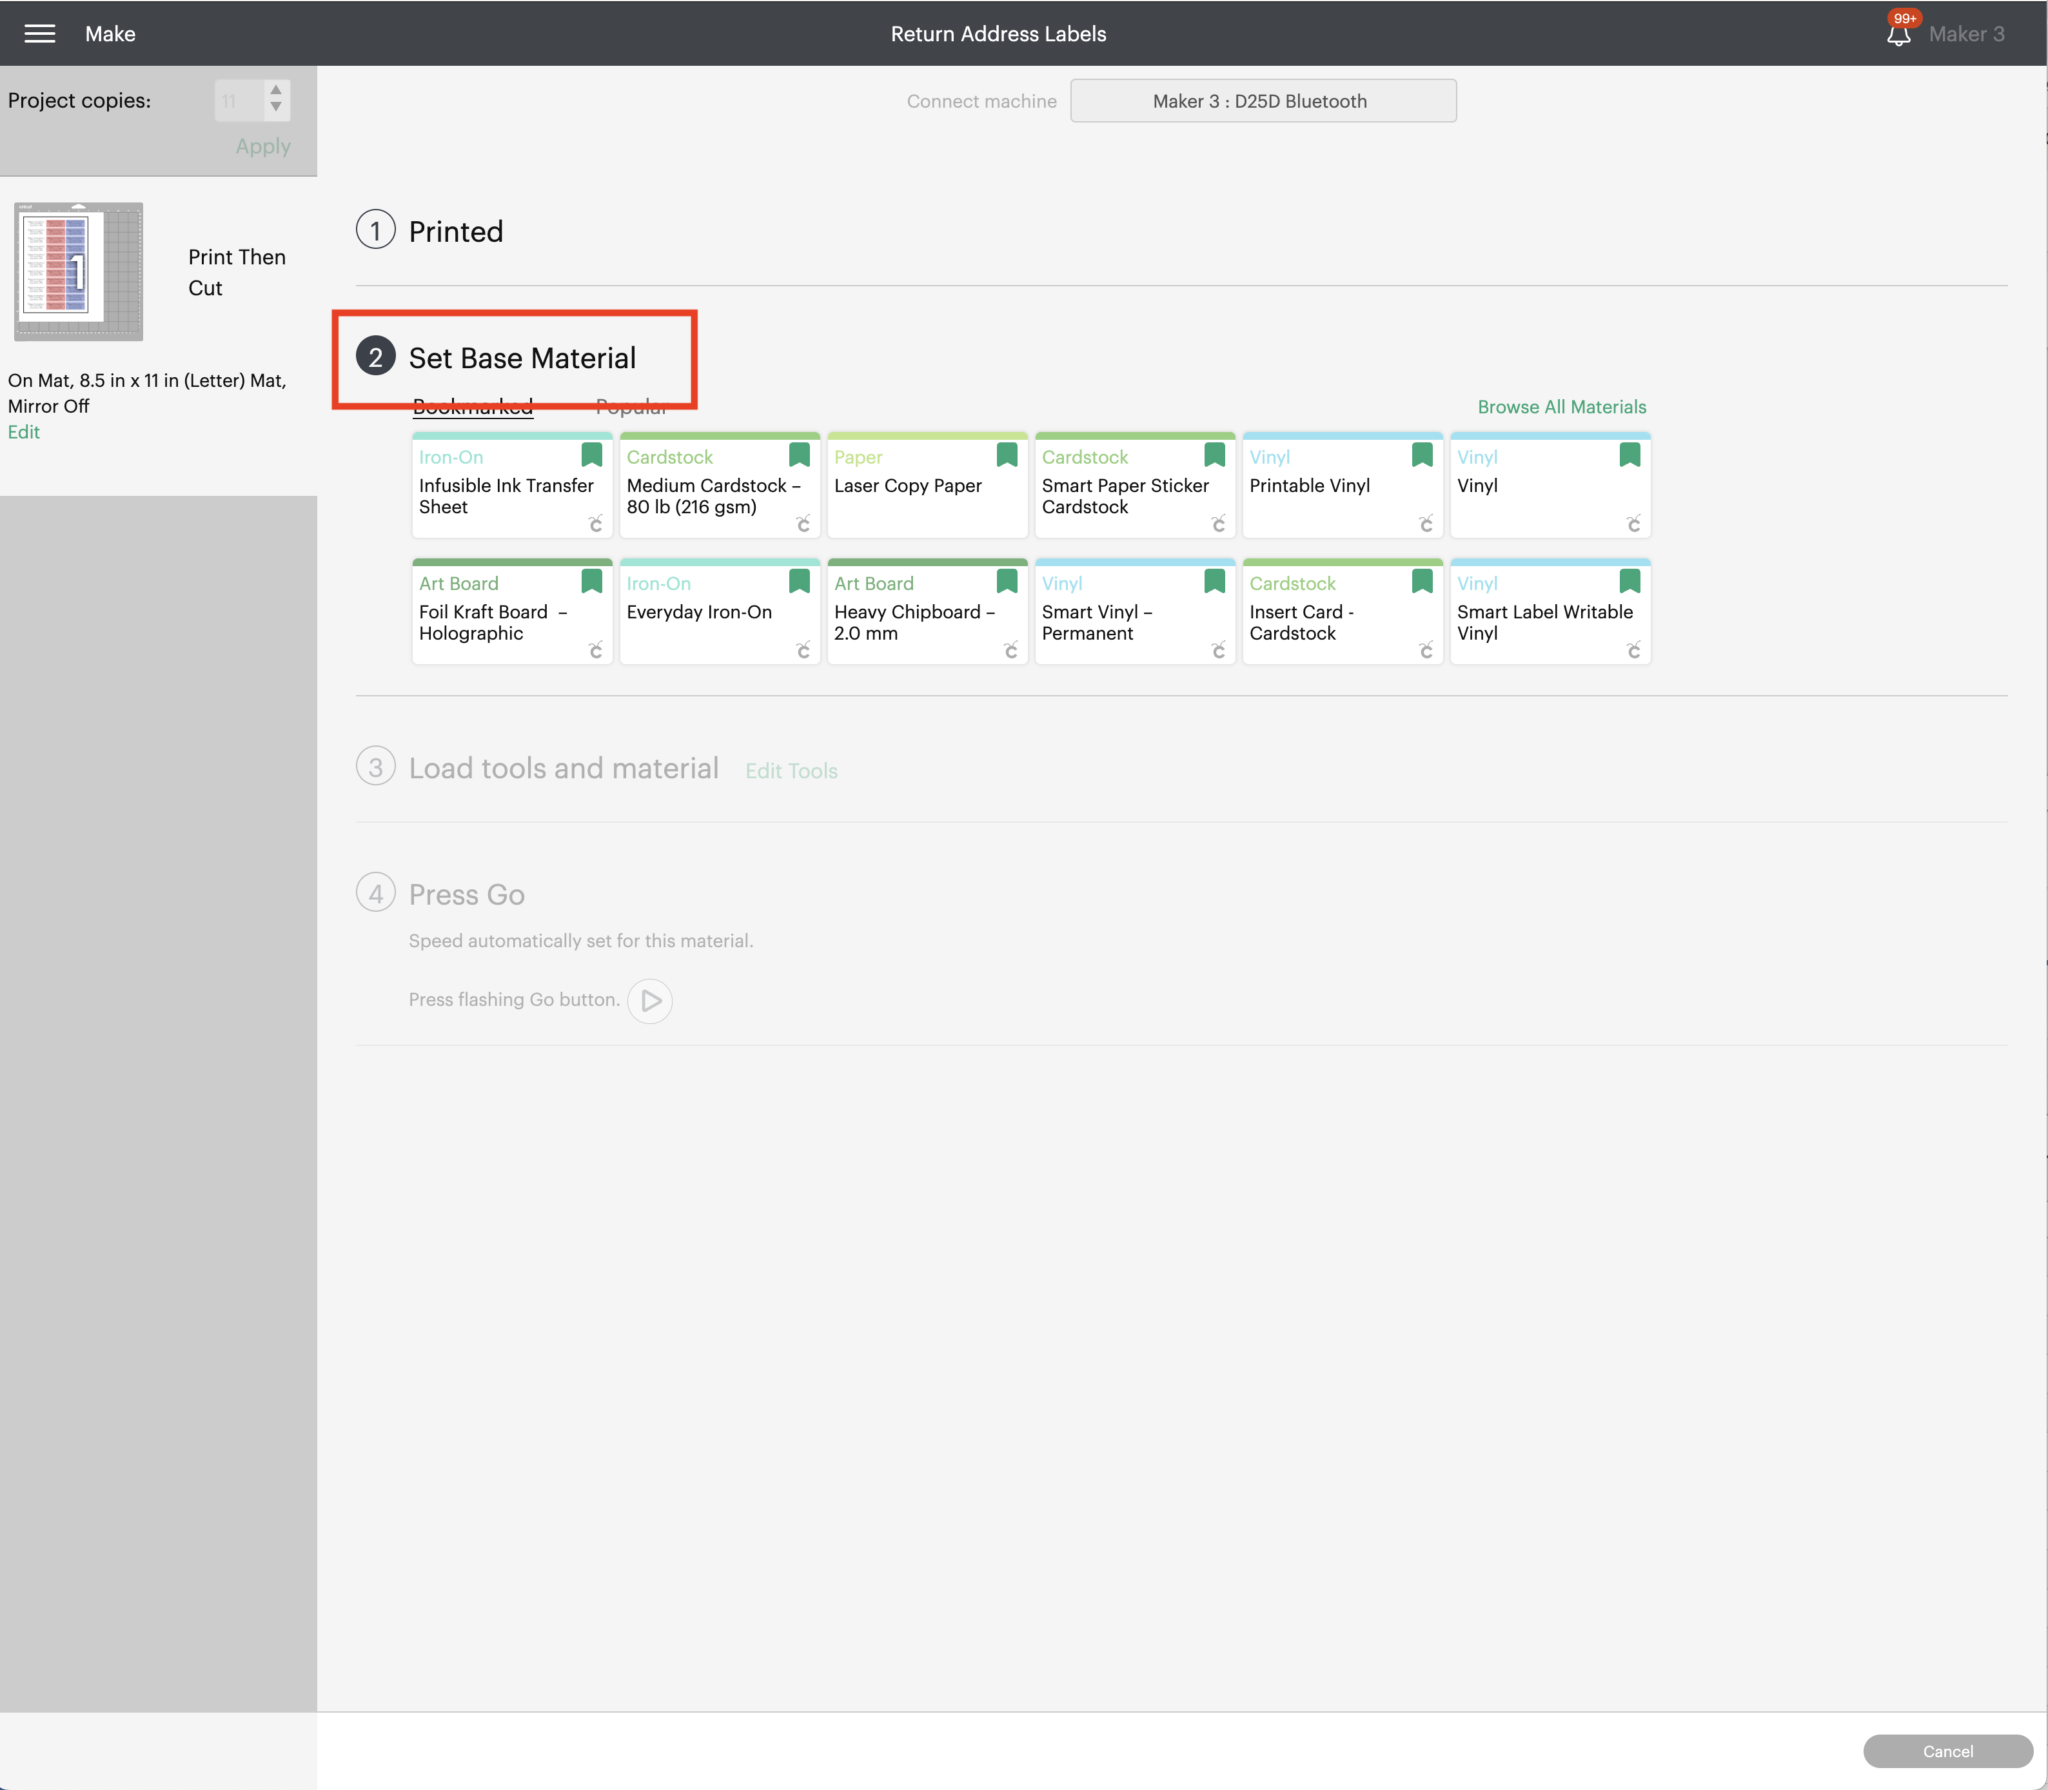The image size is (2048, 1790).
Task: Toggle bookmark on Foil Kraft Board Holographic
Action: (592, 581)
